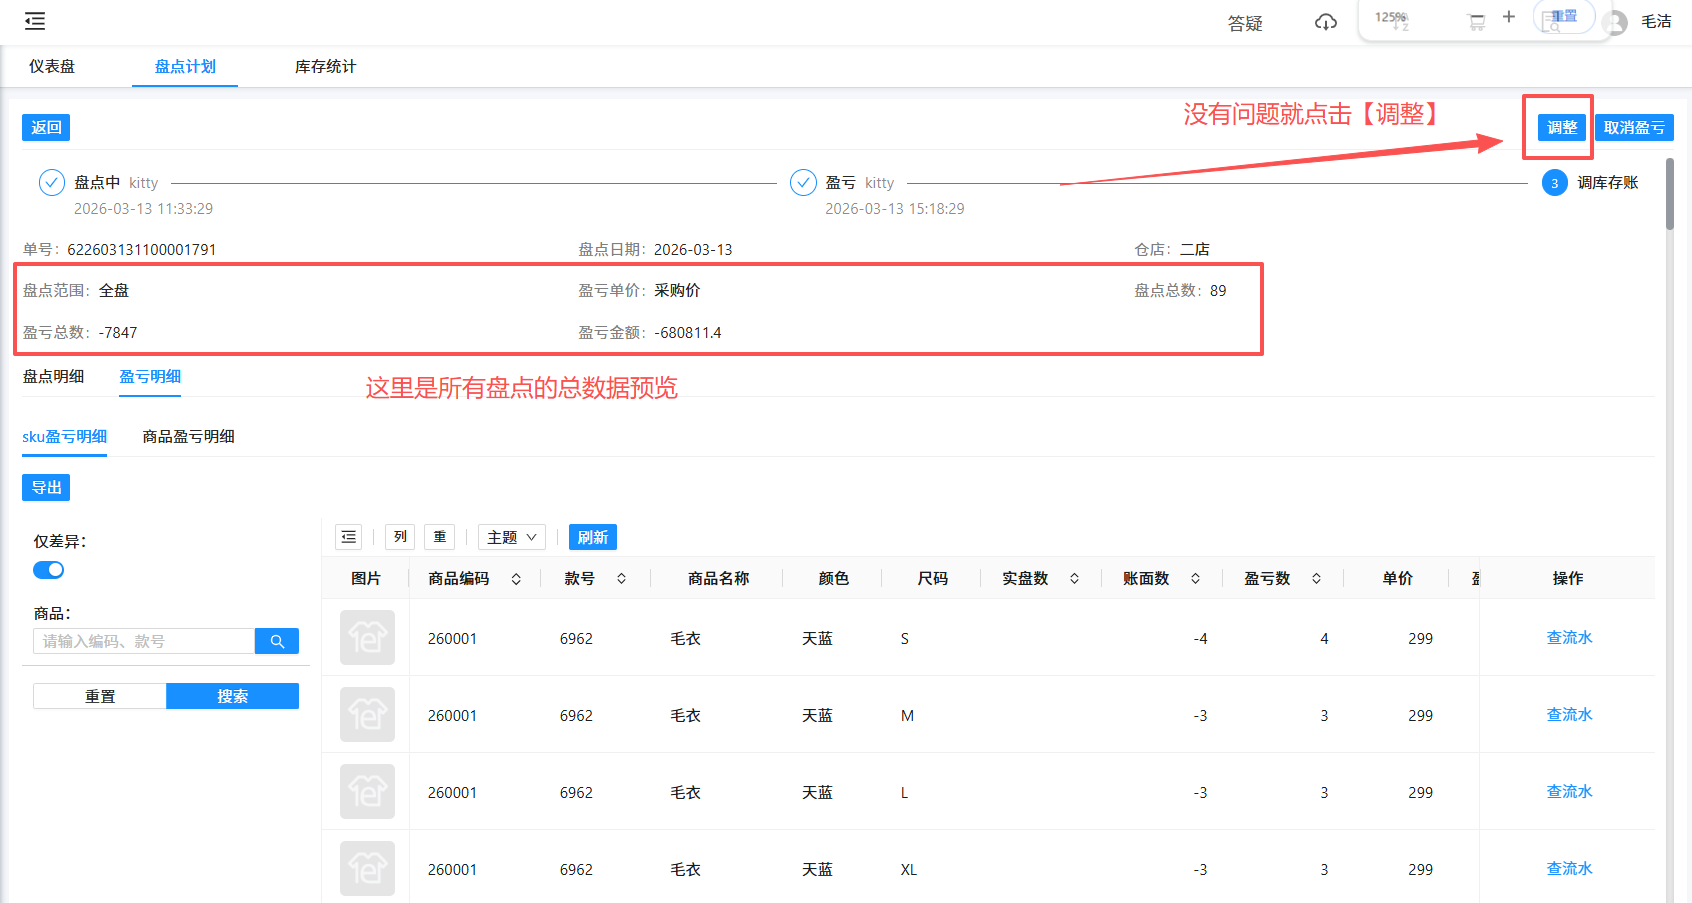Click the 商品 code search input field
1692x903 pixels.
[144, 641]
